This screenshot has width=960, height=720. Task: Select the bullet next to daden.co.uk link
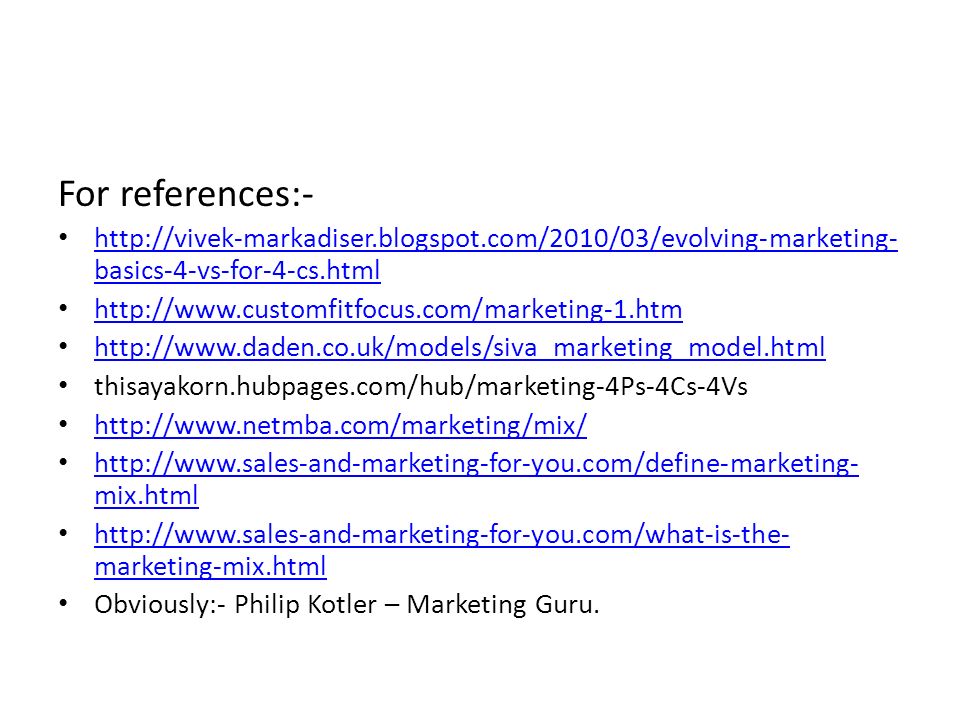click(64, 346)
